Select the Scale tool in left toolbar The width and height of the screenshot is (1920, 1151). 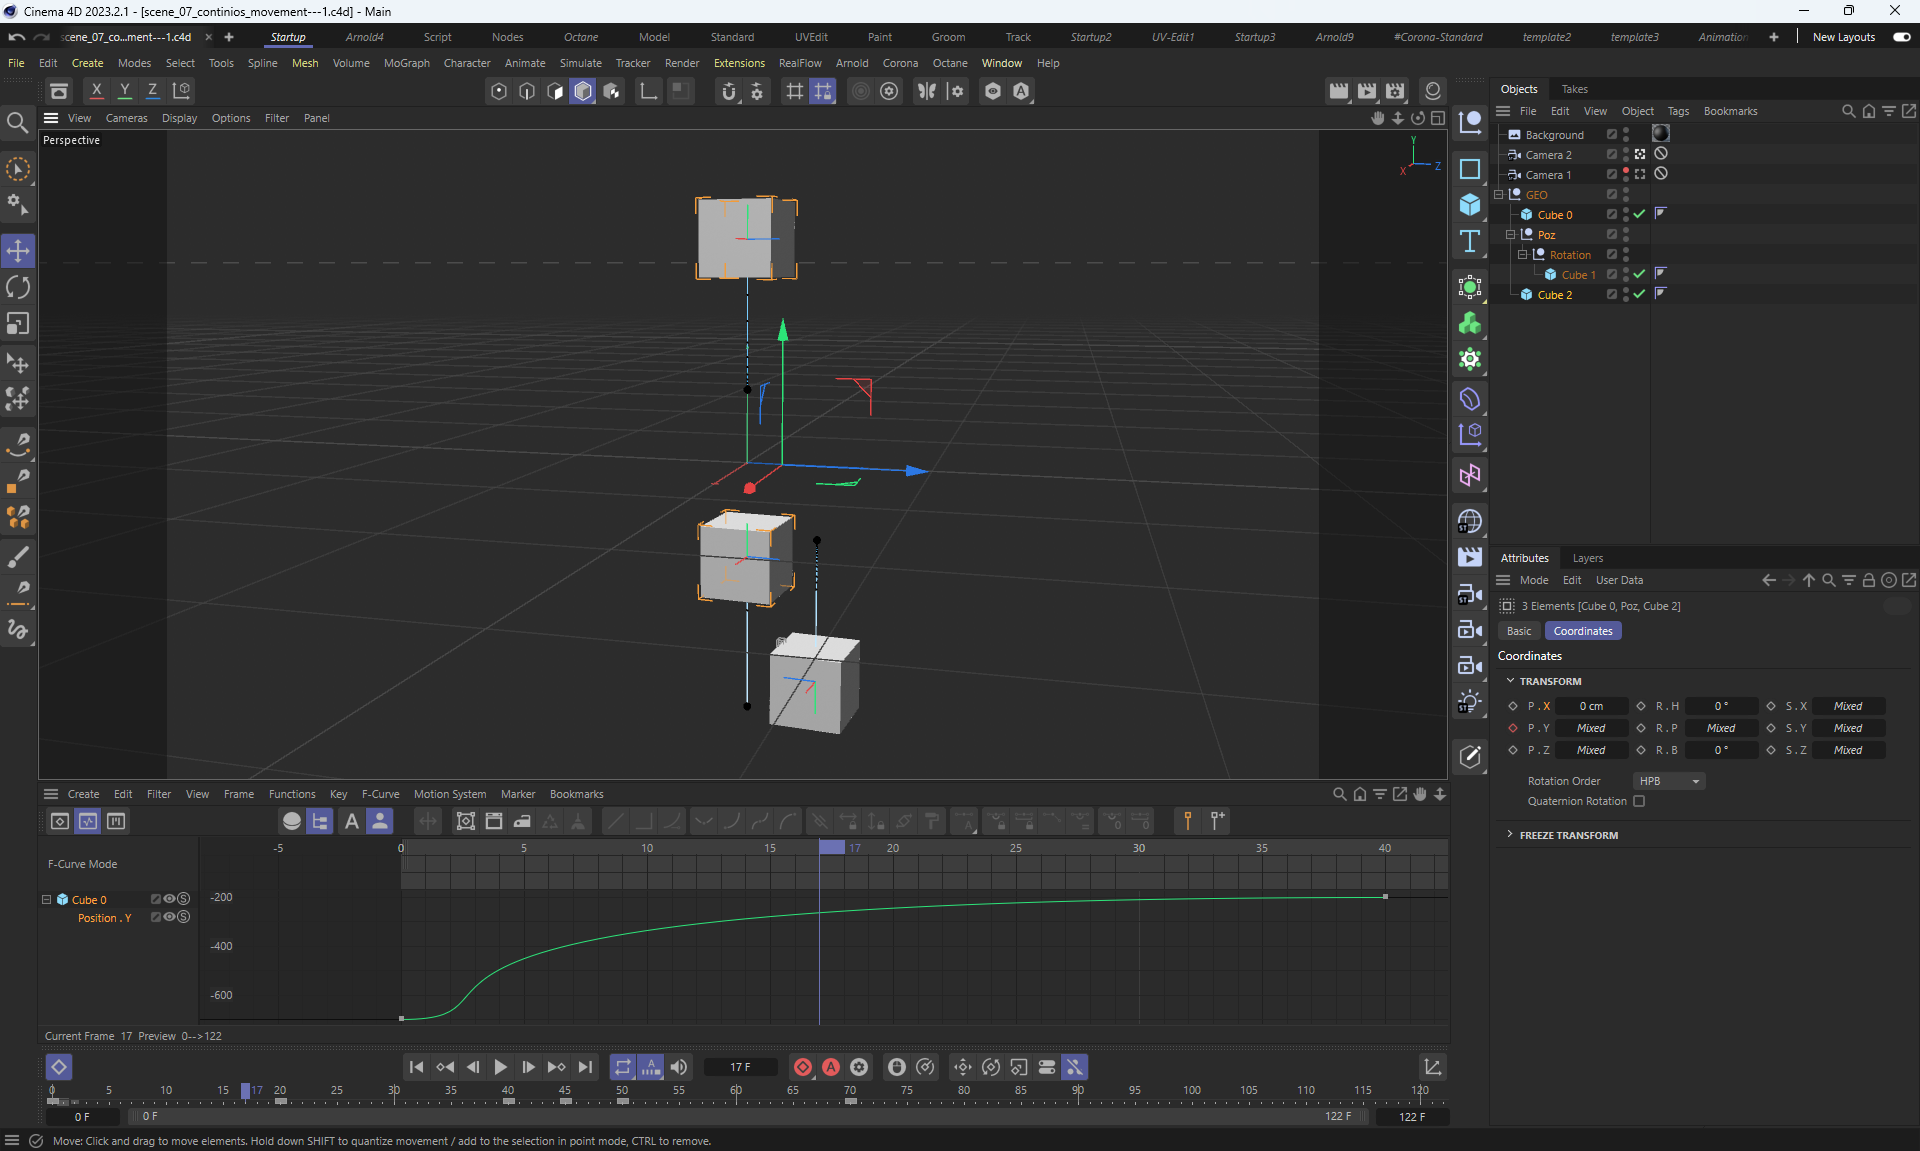pyautogui.click(x=18, y=324)
